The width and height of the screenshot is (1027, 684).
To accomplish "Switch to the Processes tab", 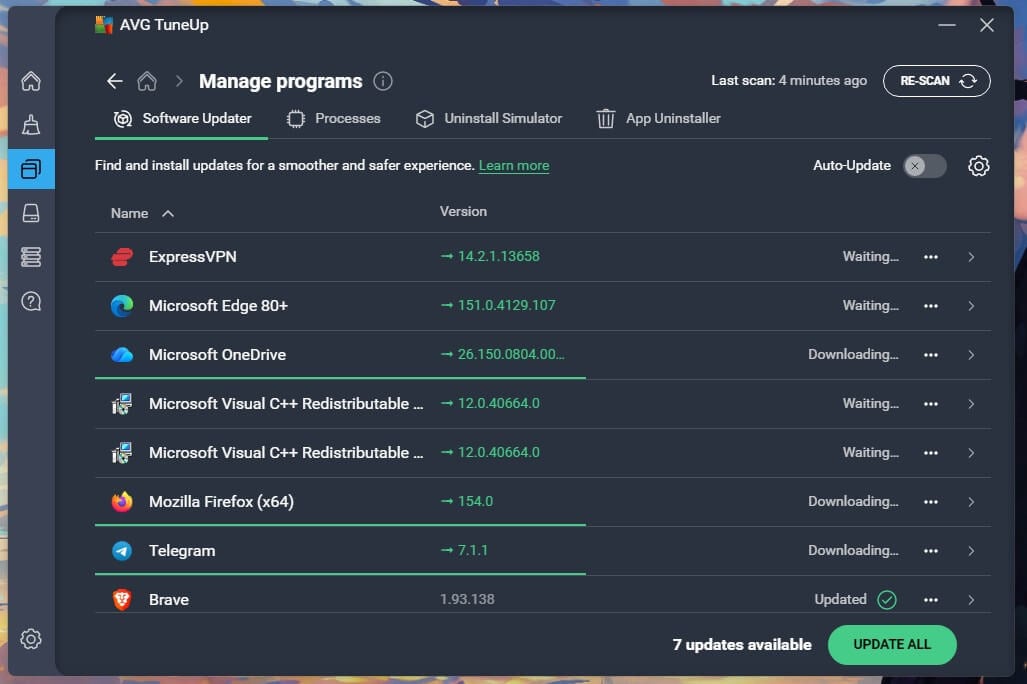I will pos(333,119).
